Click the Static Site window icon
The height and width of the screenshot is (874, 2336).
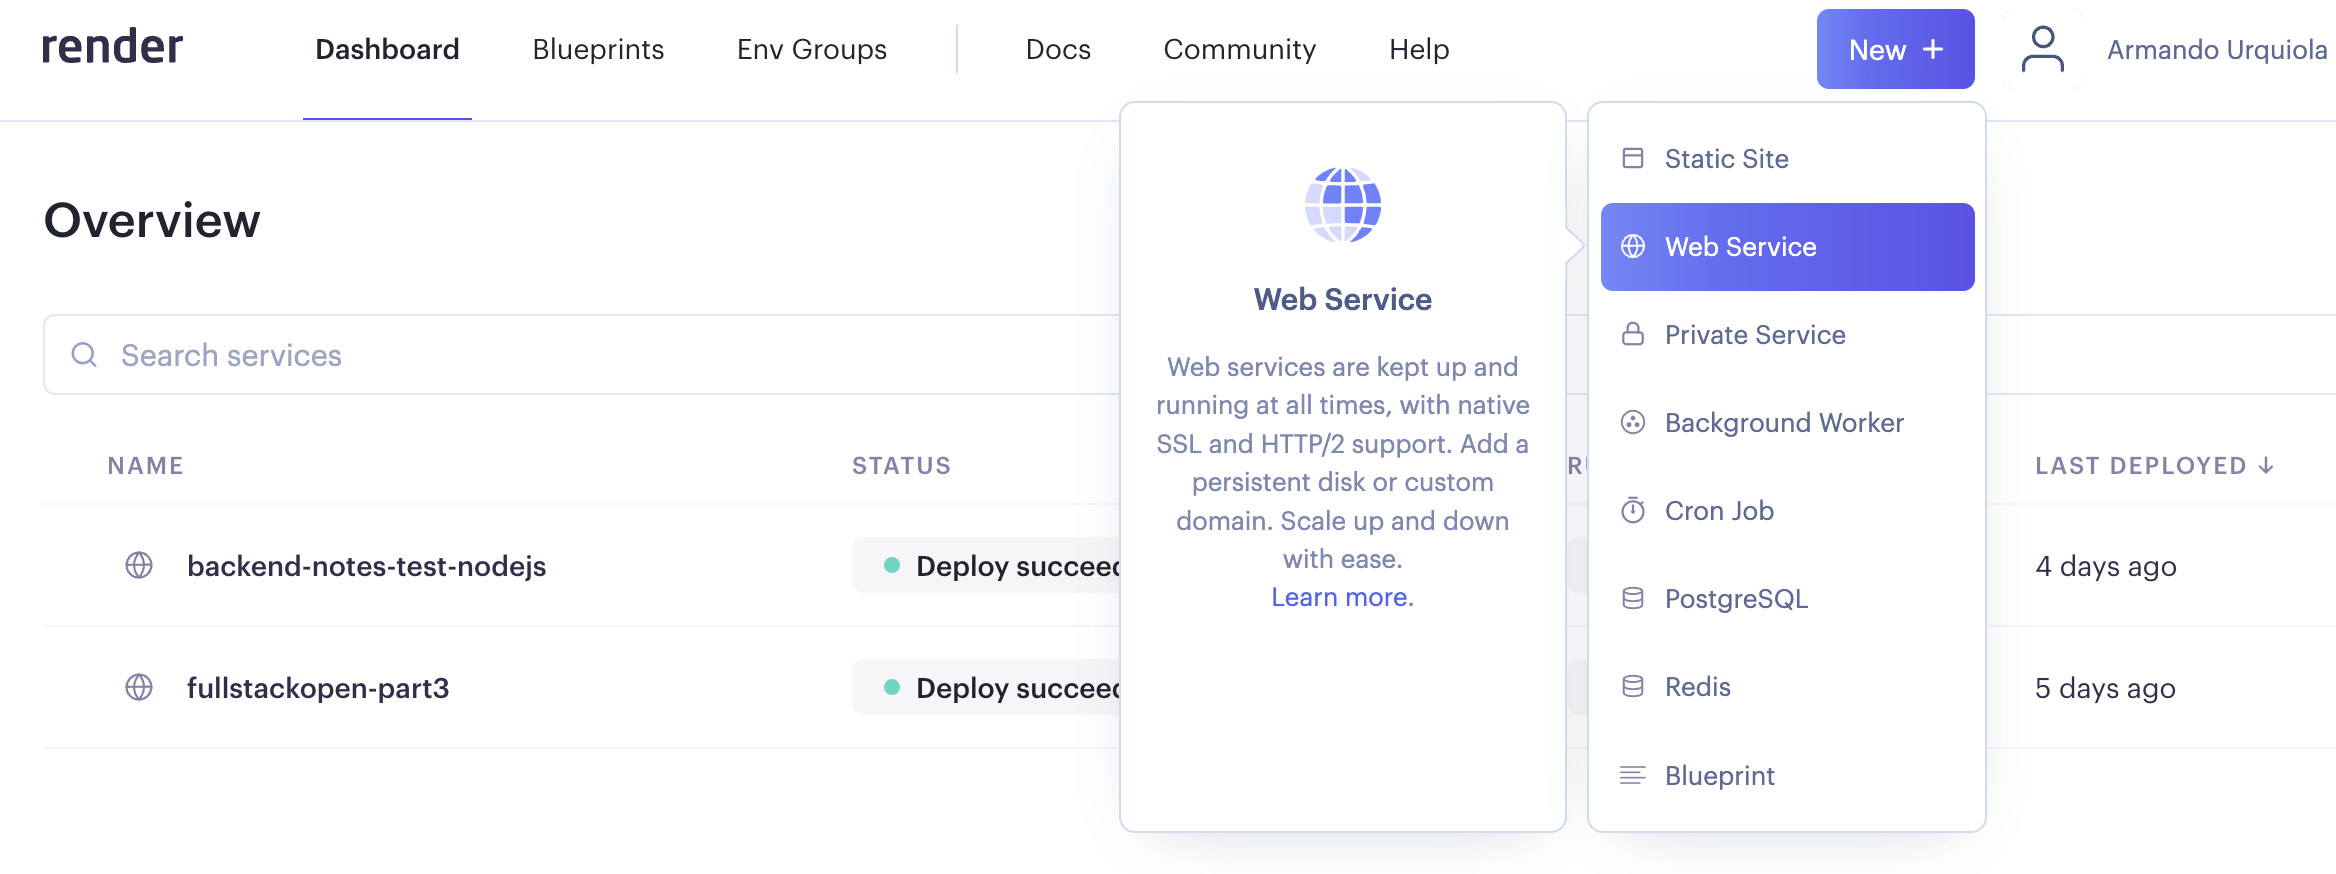click(1633, 158)
